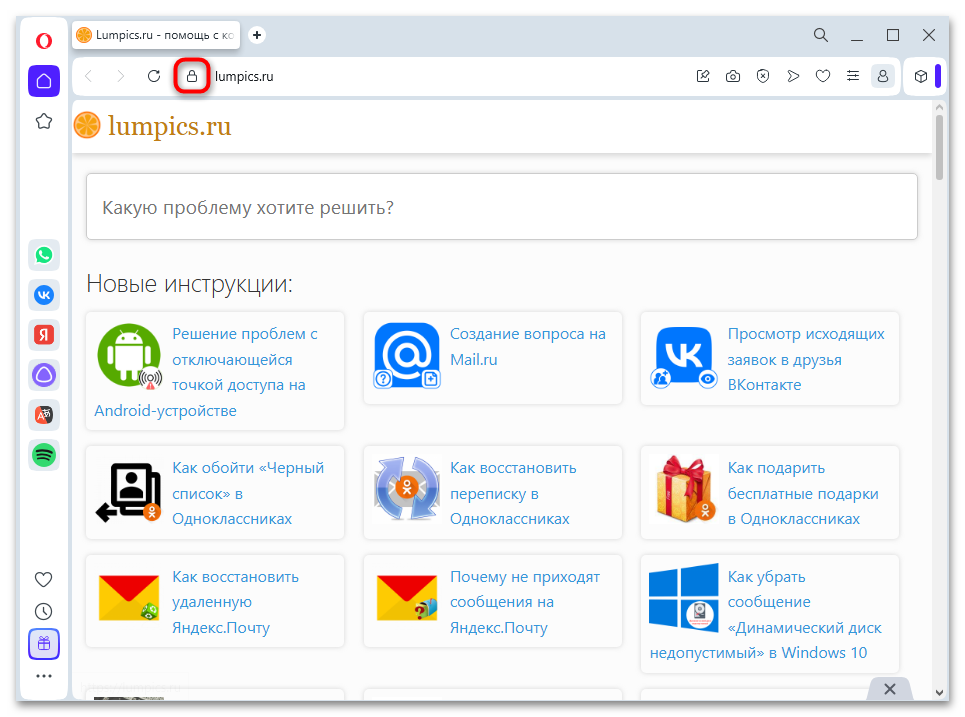The image size is (965, 717).
Task: Click the blue Mail.ru @ thumbnail
Action: click(x=407, y=356)
